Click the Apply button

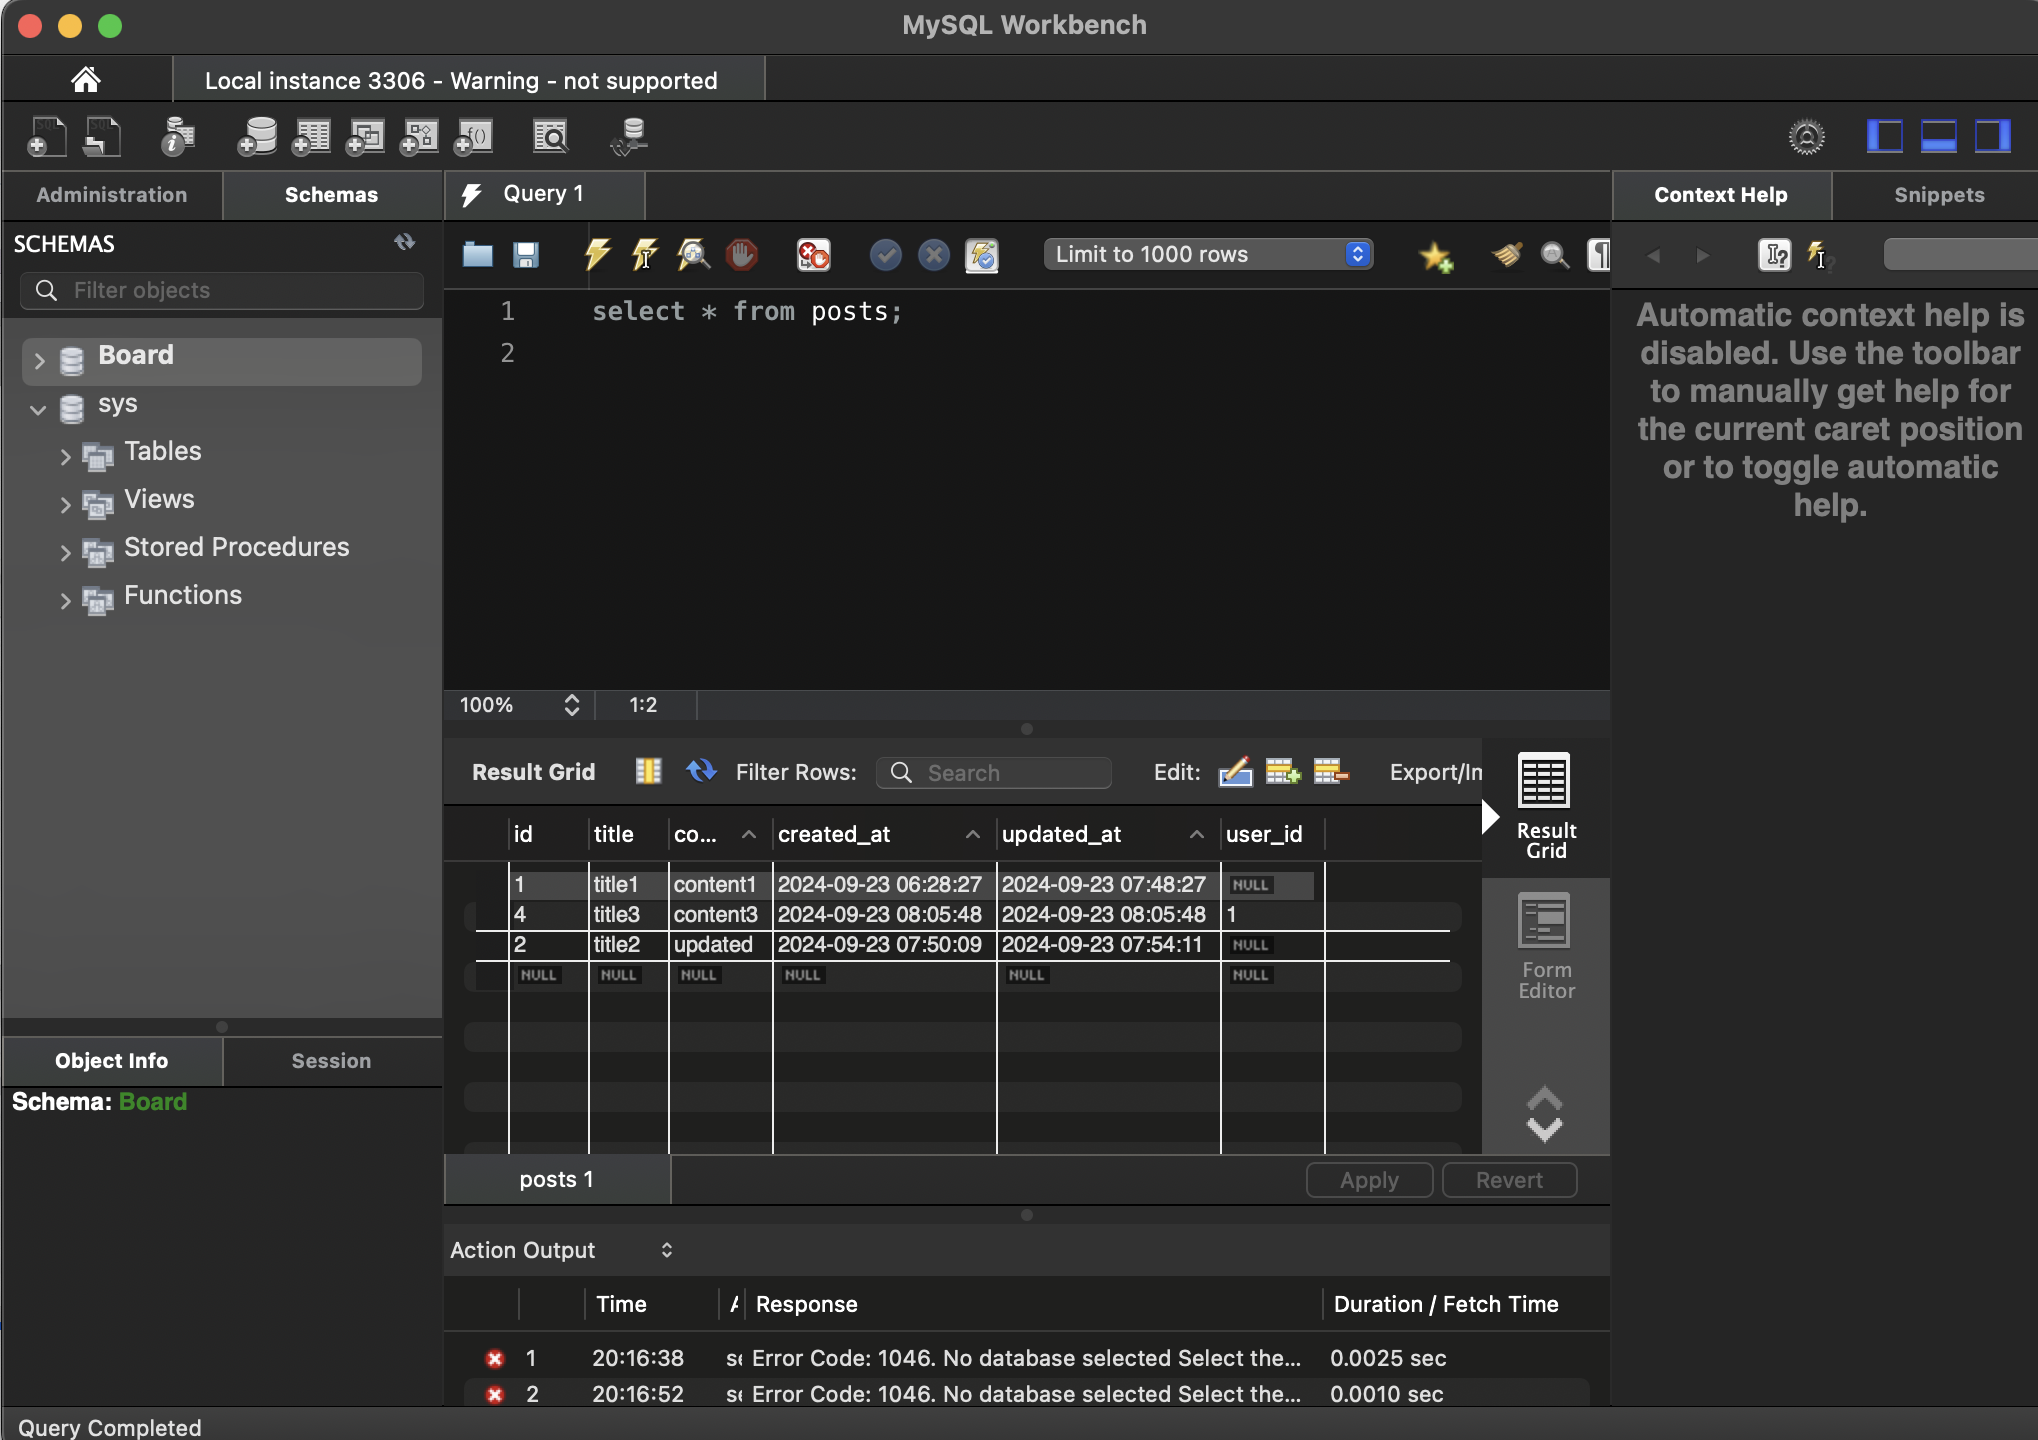[x=1369, y=1180]
